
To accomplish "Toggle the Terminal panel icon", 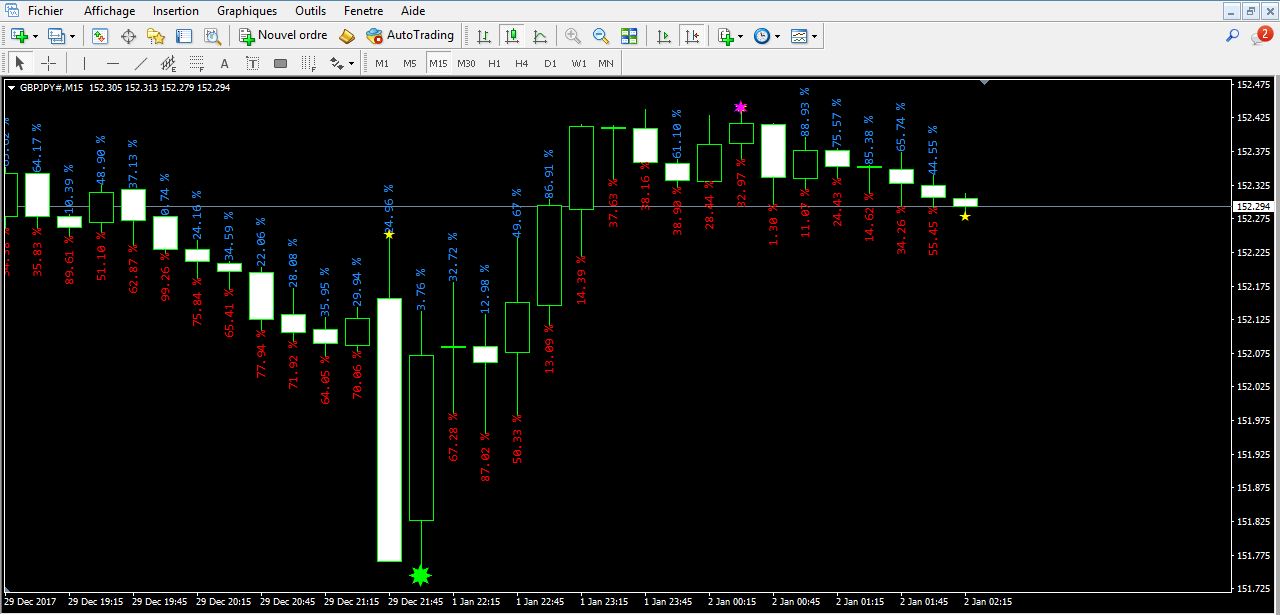I will click(184, 36).
